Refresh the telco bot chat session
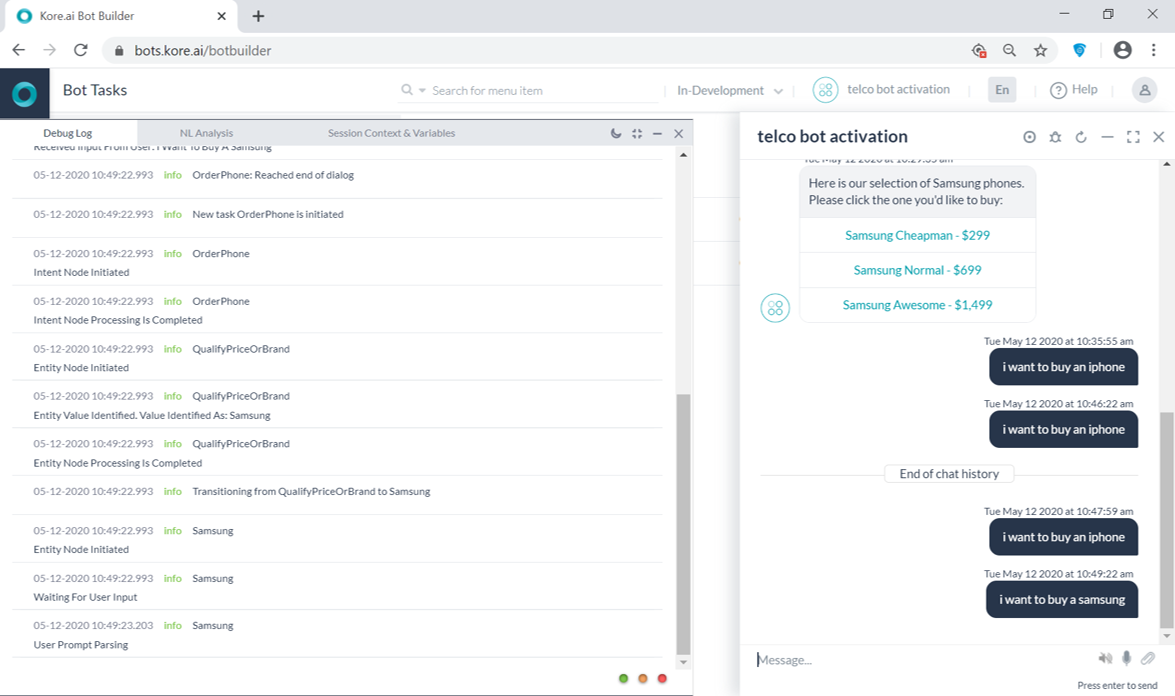Screen dimensions: 1175x696 (1081, 137)
